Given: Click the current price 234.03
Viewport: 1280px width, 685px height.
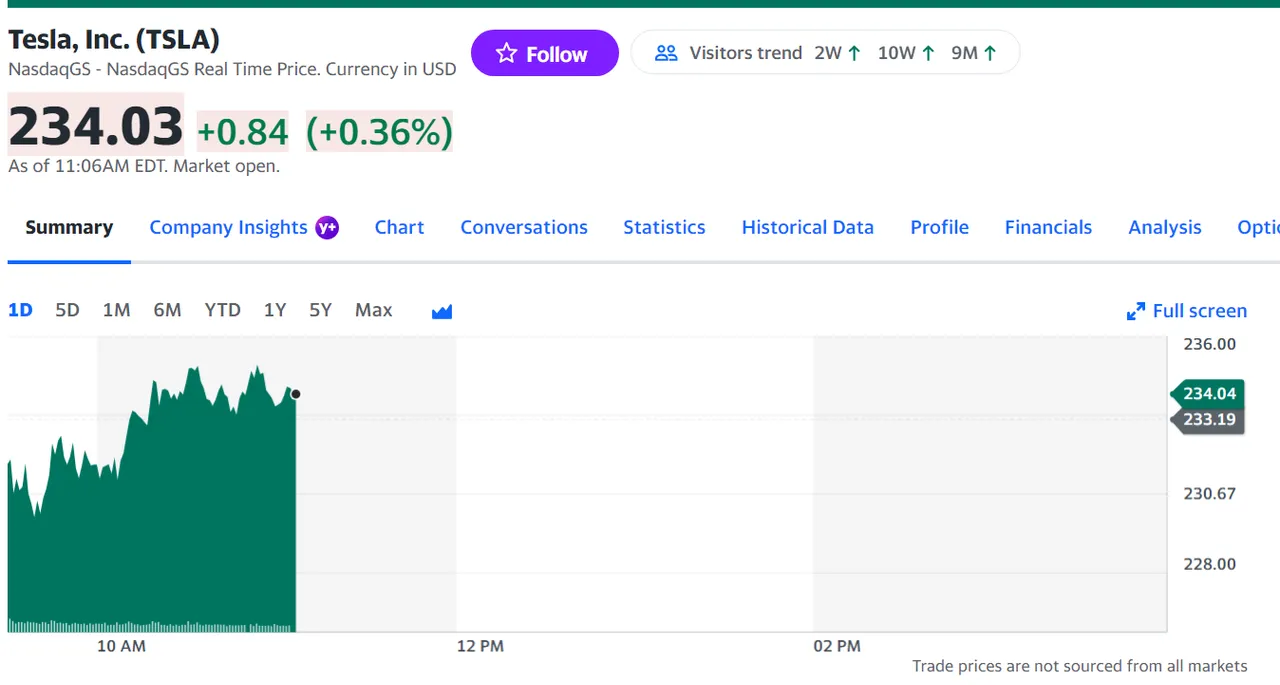Looking at the screenshot, I should click(96, 127).
